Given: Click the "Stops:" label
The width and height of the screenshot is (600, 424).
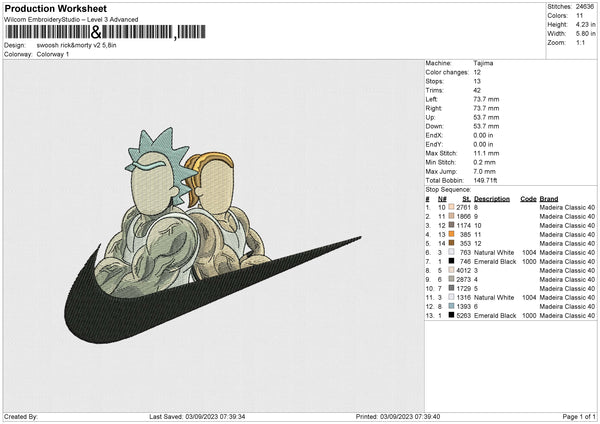Looking at the screenshot, I should click(x=435, y=81).
